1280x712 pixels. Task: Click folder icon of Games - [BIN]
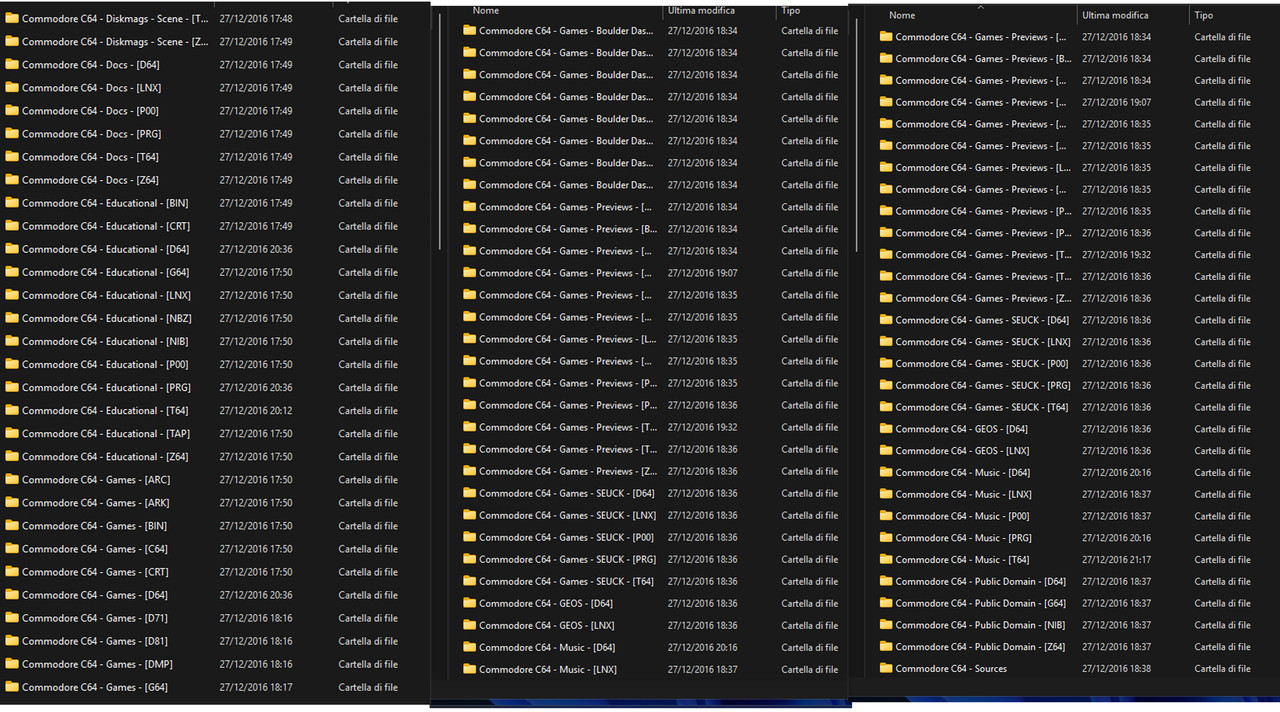coord(12,526)
